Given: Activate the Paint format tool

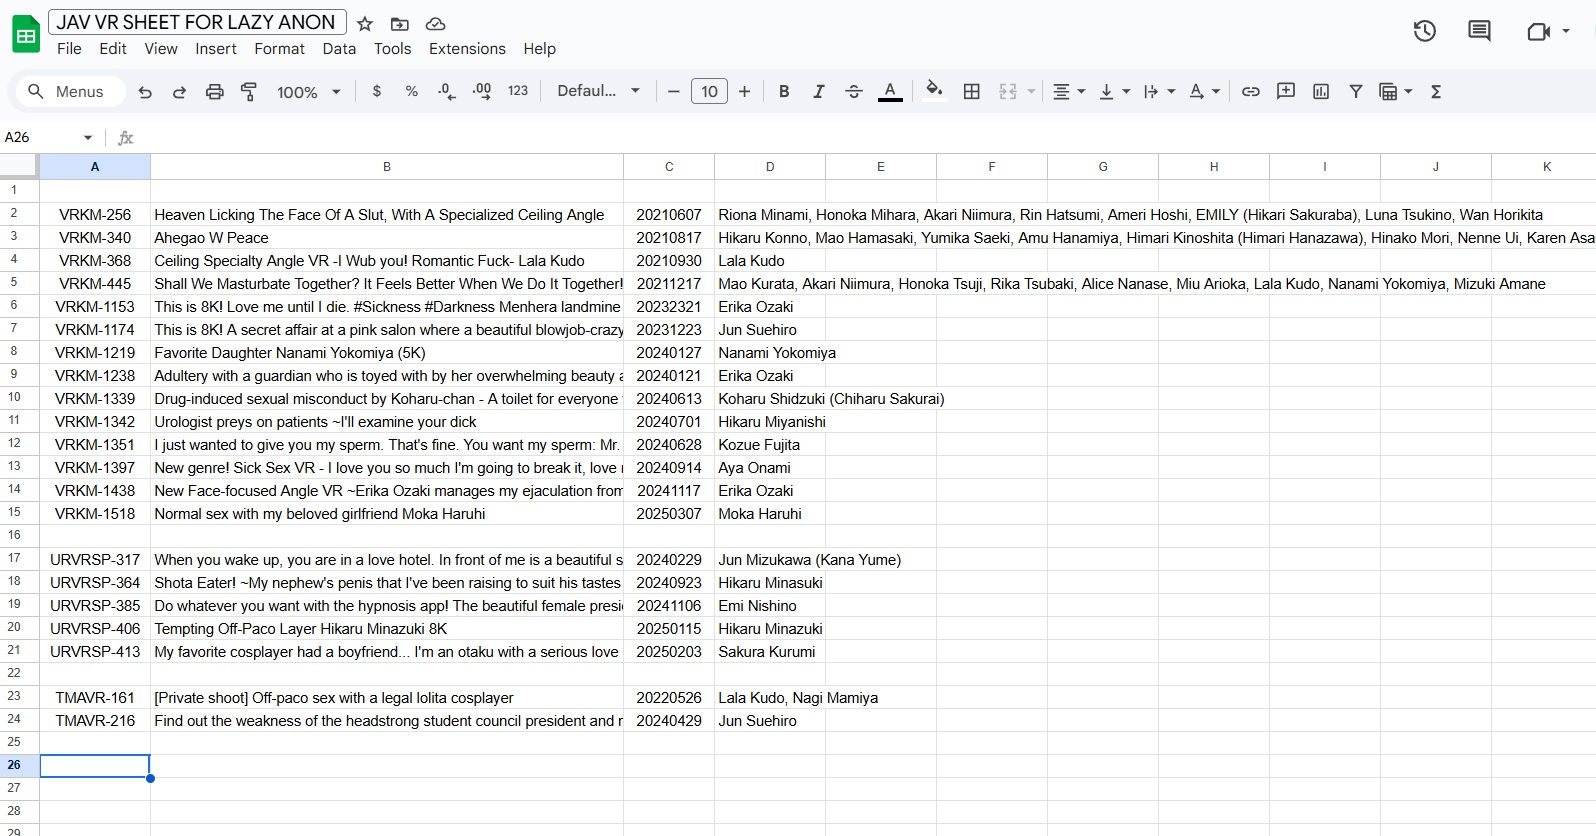Looking at the screenshot, I should 249,92.
